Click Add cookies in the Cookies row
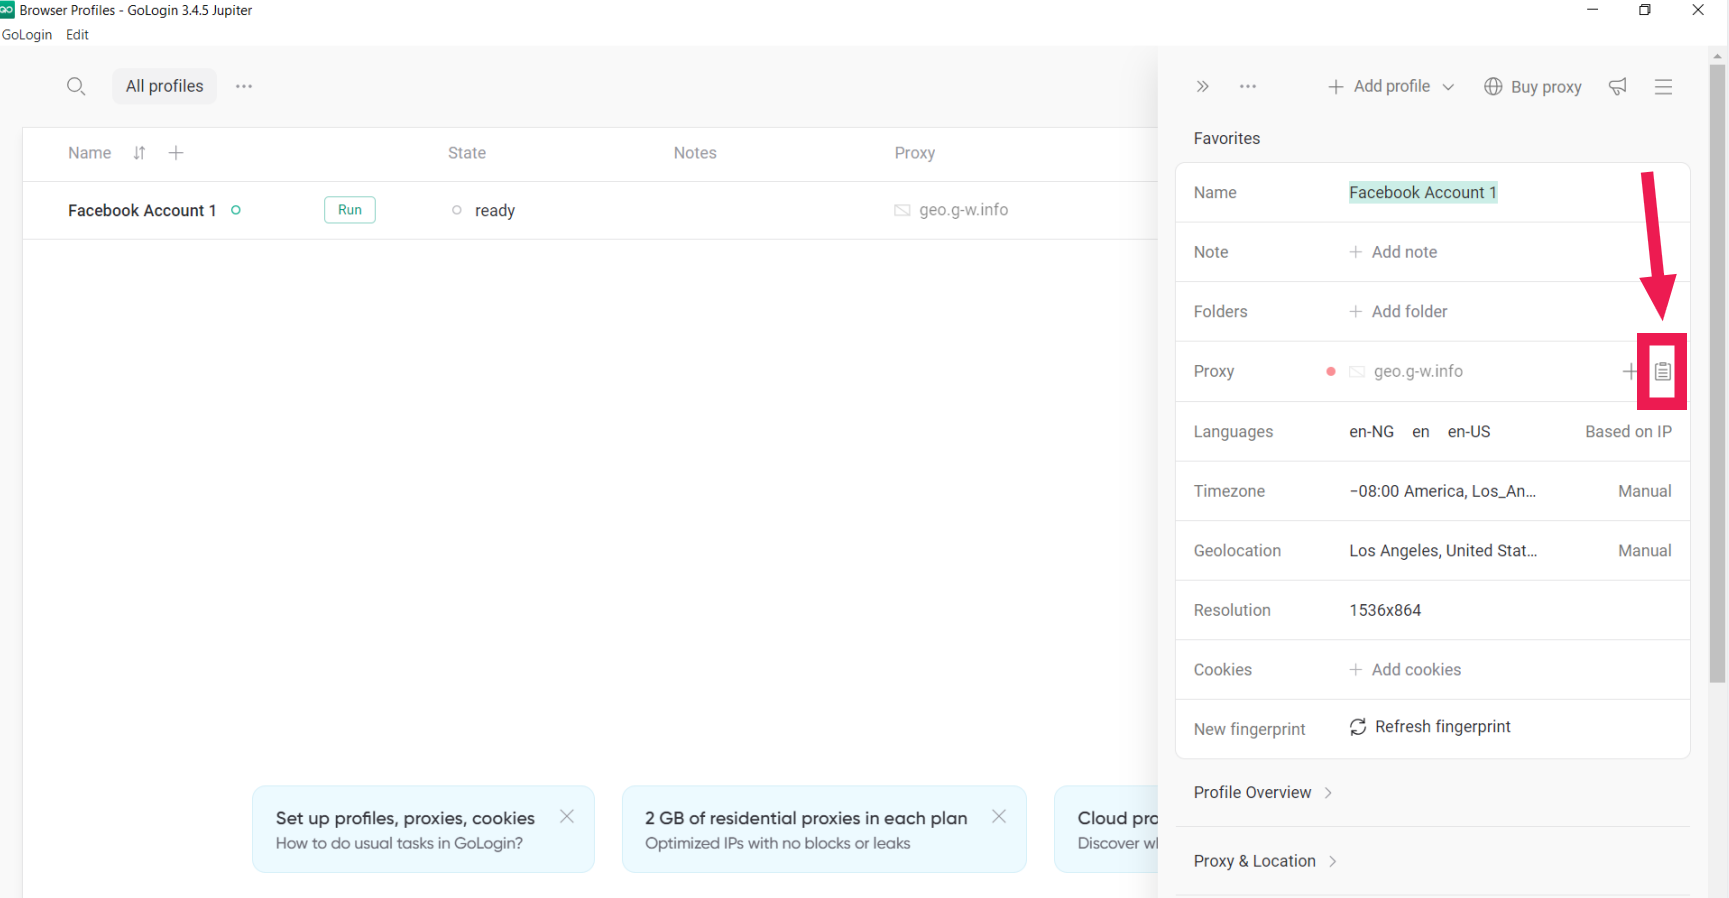This screenshot has width=1729, height=898. click(1405, 670)
